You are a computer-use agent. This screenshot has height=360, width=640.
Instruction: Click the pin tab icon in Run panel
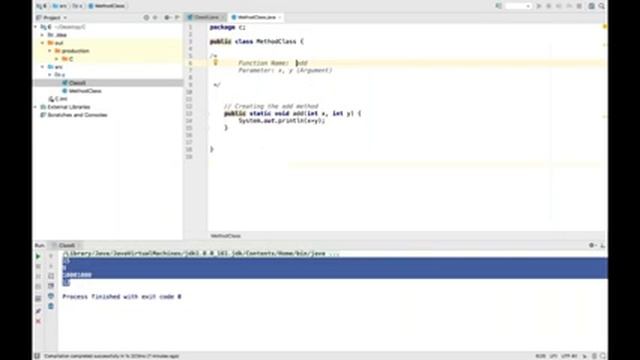click(x=38, y=311)
